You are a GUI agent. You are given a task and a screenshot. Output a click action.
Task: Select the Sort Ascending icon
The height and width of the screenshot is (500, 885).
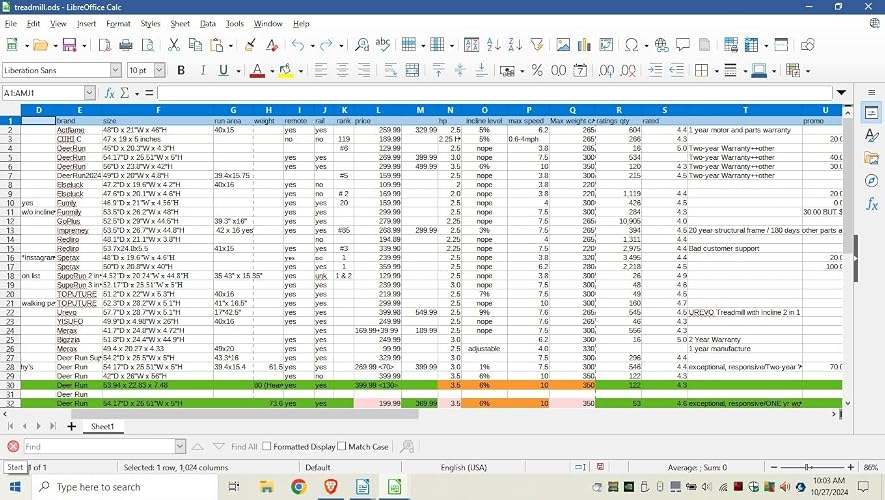(493, 45)
